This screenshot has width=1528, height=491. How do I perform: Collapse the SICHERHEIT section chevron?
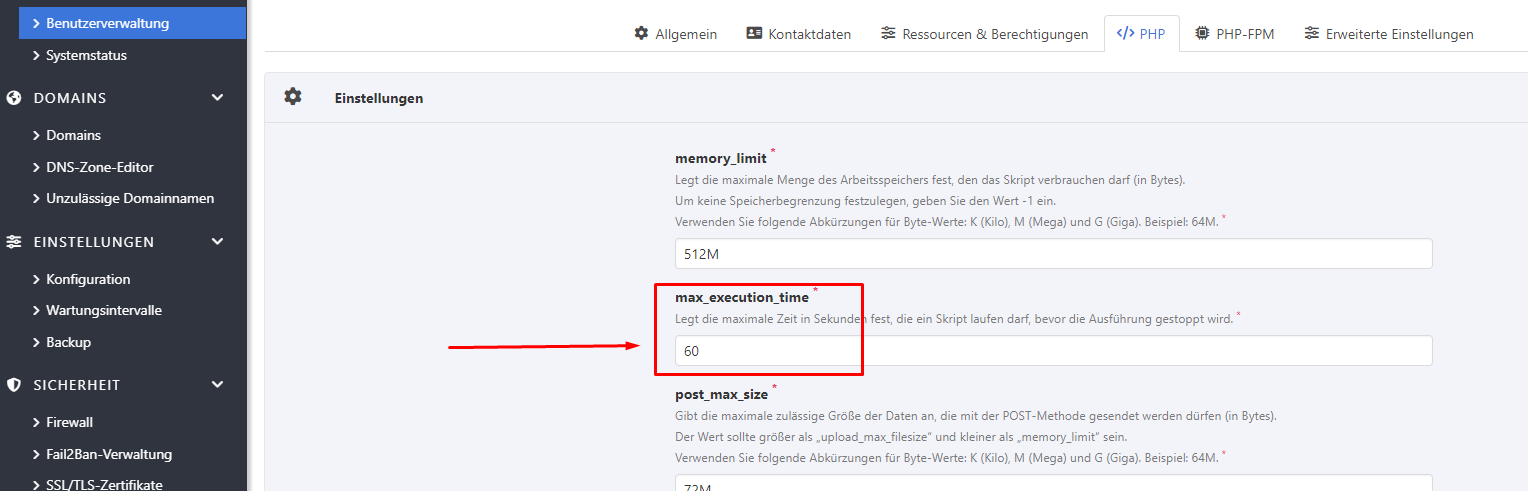coord(218,385)
